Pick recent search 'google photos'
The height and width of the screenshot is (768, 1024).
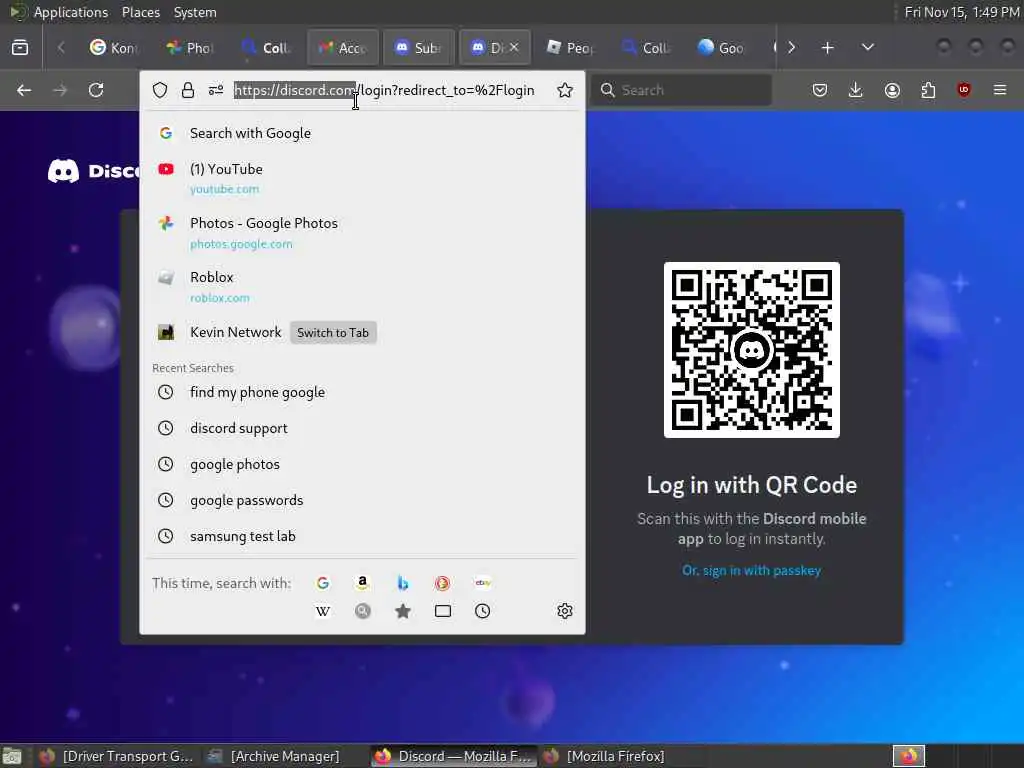pyautogui.click(x=362, y=464)
